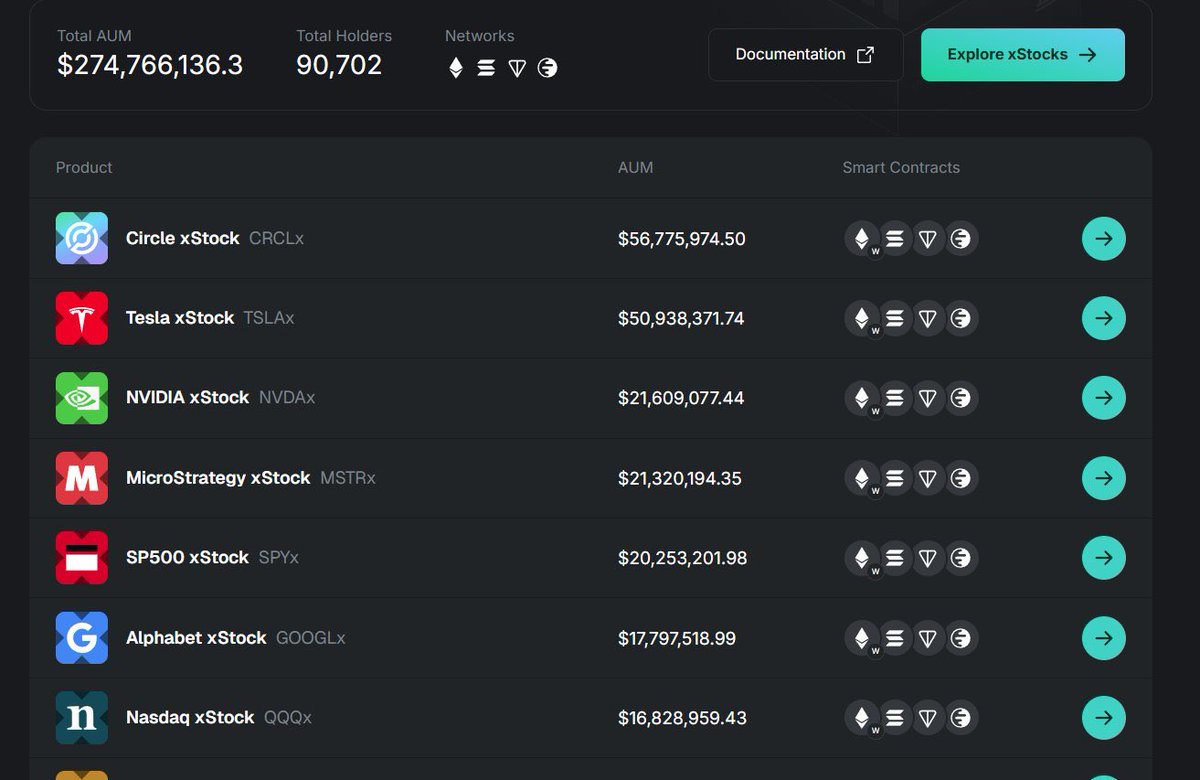Click Solana contract icon for Alphabet xStock
1200x780 pixels.
(x=895, y=638)
